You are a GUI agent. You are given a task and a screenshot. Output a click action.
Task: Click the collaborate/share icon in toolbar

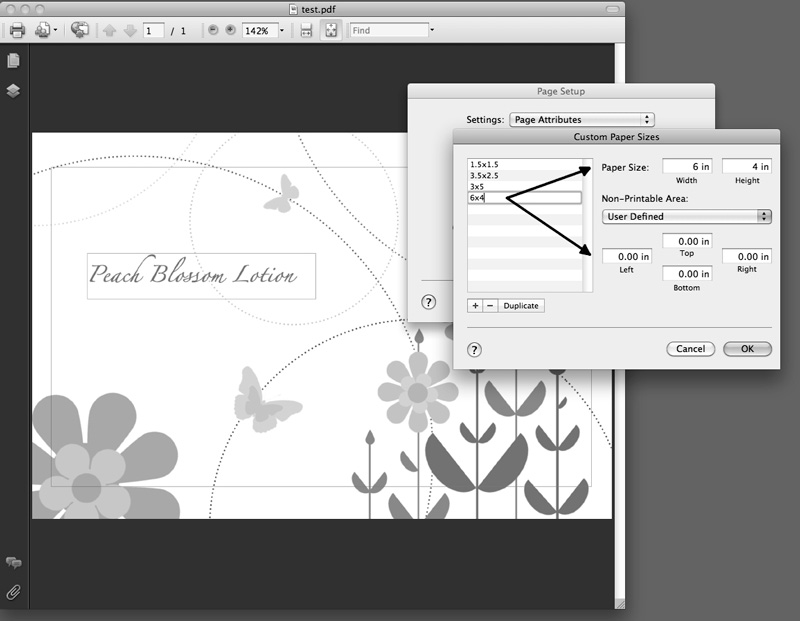(x=80, y=30)
